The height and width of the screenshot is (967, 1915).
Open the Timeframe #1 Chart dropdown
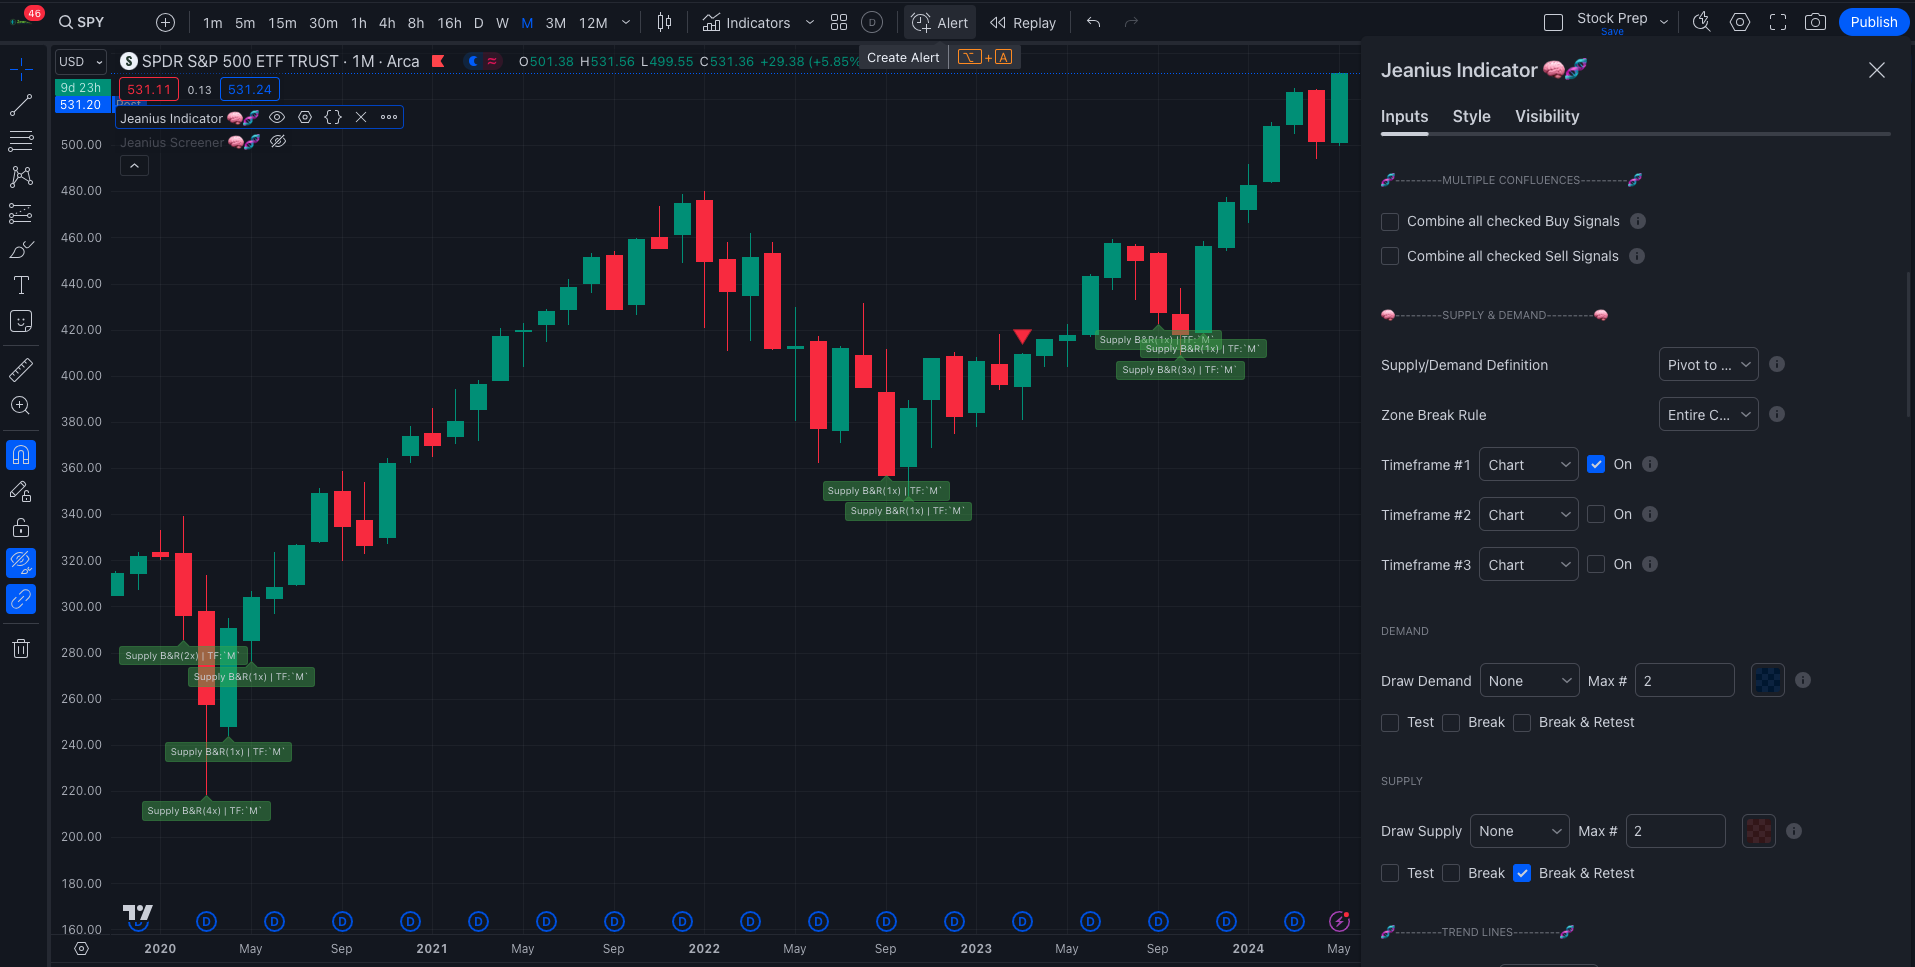[x=1528, y=465]
